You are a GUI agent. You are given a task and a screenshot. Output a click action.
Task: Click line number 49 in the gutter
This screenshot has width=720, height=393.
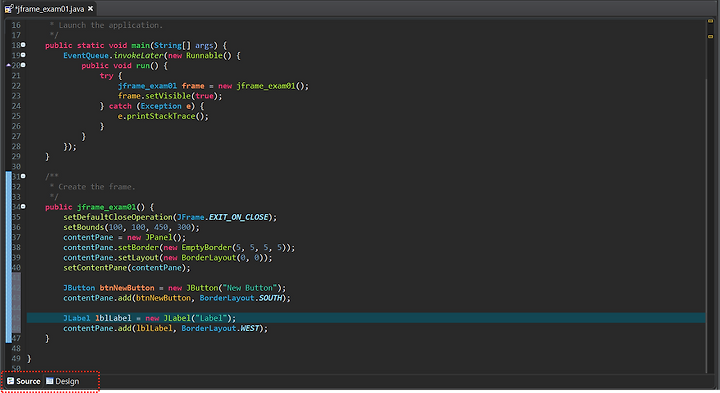tap(16, 359)
